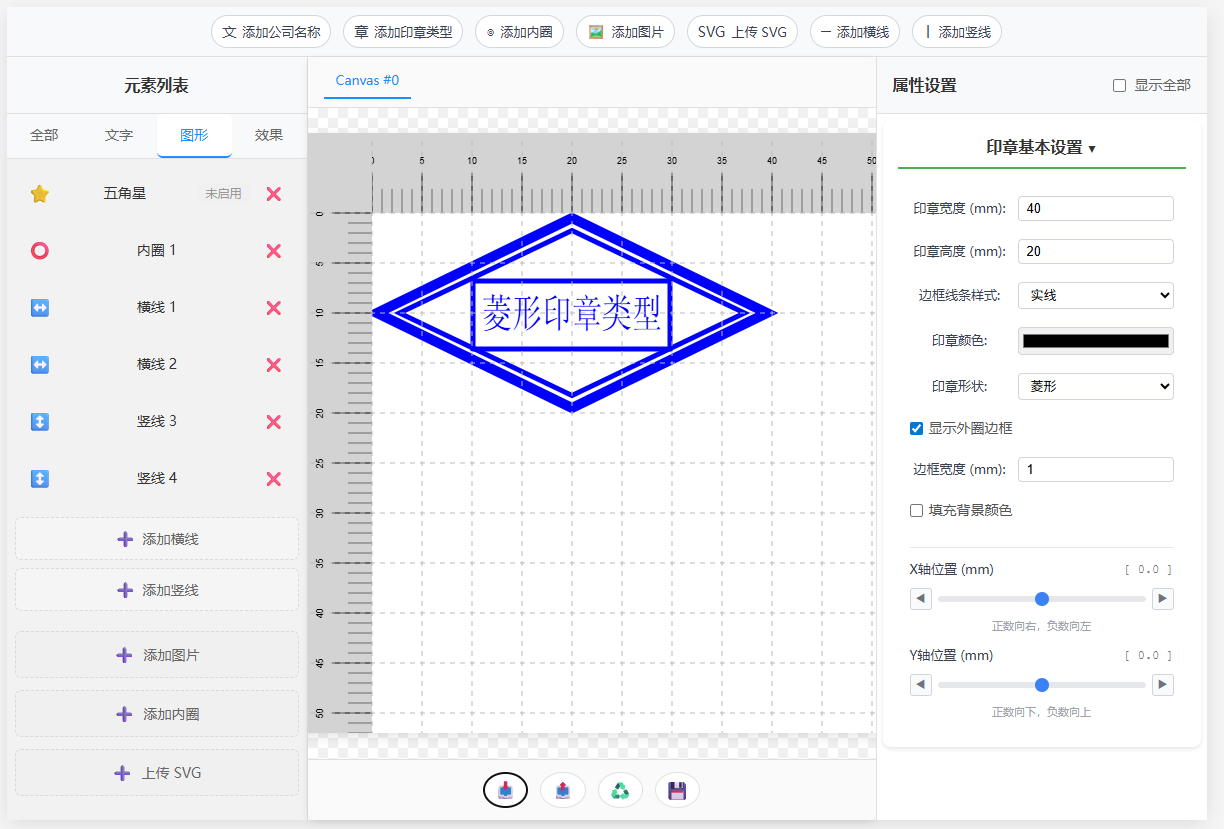The image size is (1224, 829).
Task: Click the right arrow of Y轴位置 slider
Action: click(x=1162, y=685)
